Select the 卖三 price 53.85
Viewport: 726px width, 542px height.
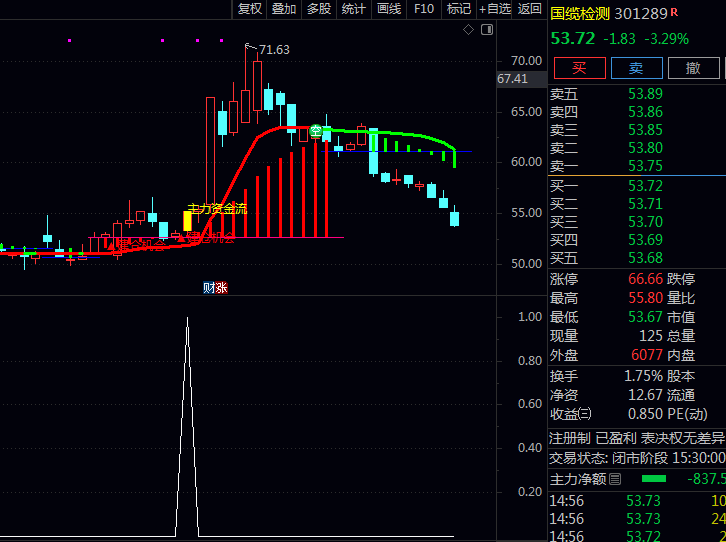click(x=645, y=130)
